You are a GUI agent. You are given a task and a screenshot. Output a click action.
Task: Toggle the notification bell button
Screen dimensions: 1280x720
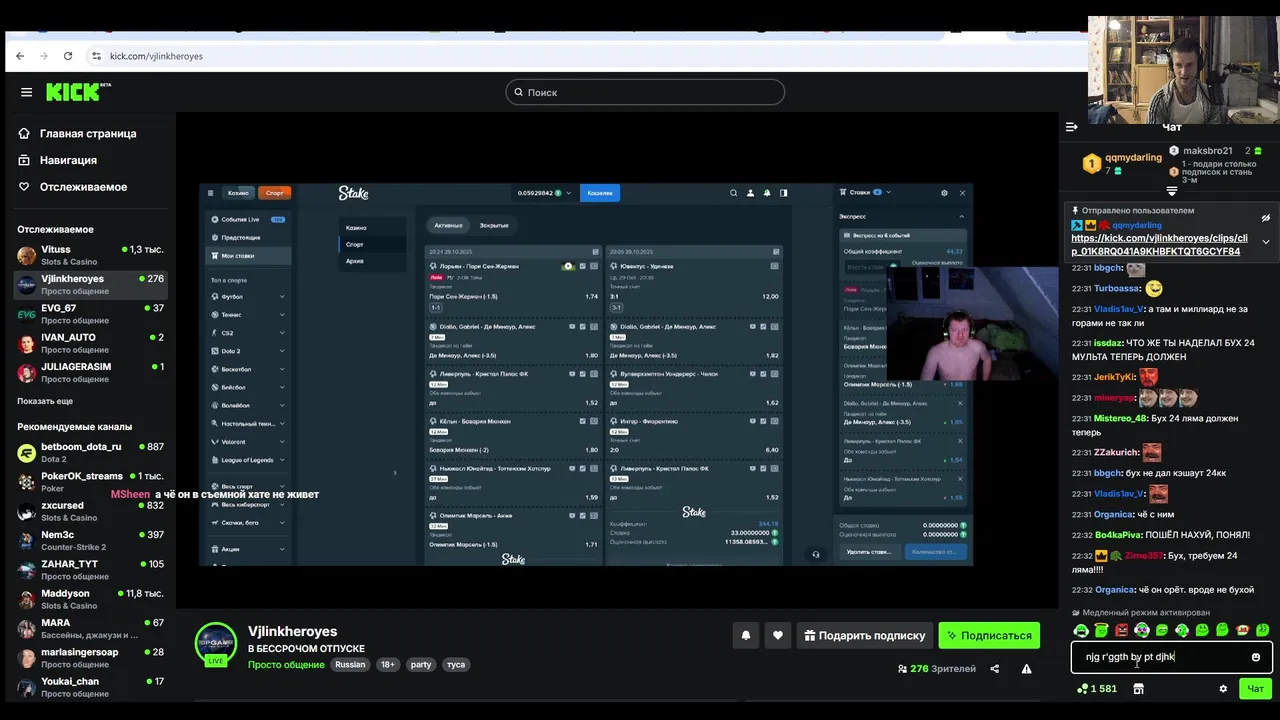tap(745, 635)
